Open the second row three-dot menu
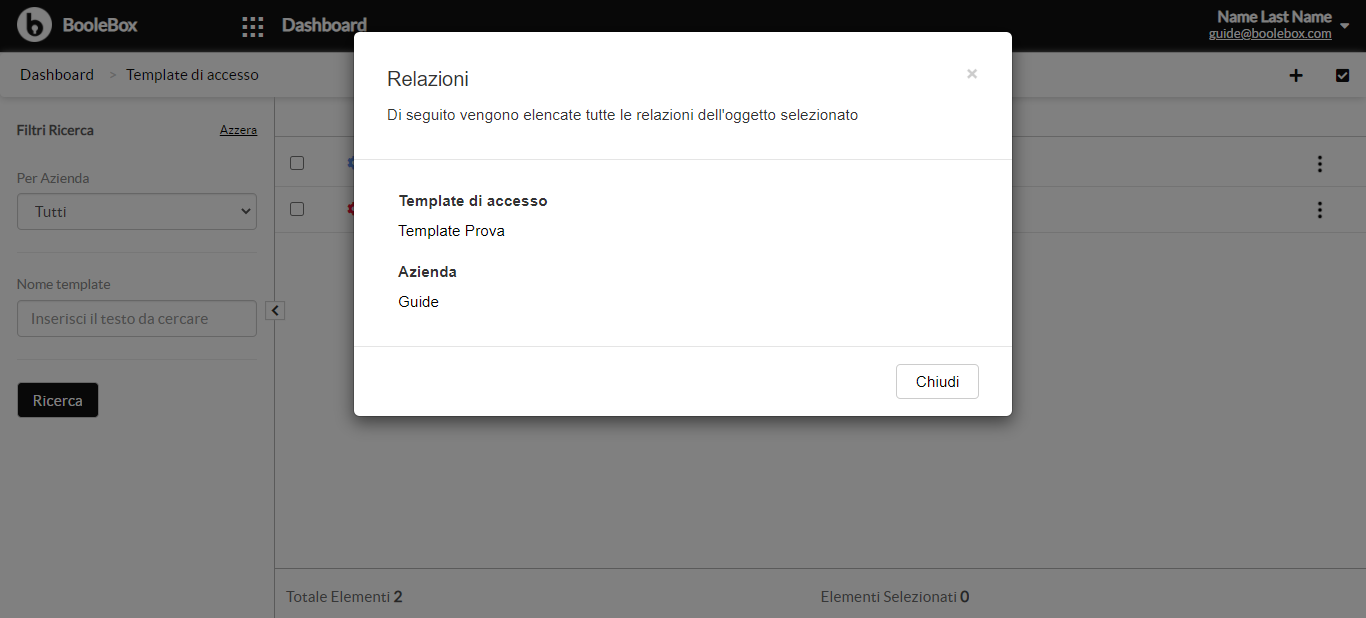The width and height of the screenshot is (1366, 618). (1320, 210)
